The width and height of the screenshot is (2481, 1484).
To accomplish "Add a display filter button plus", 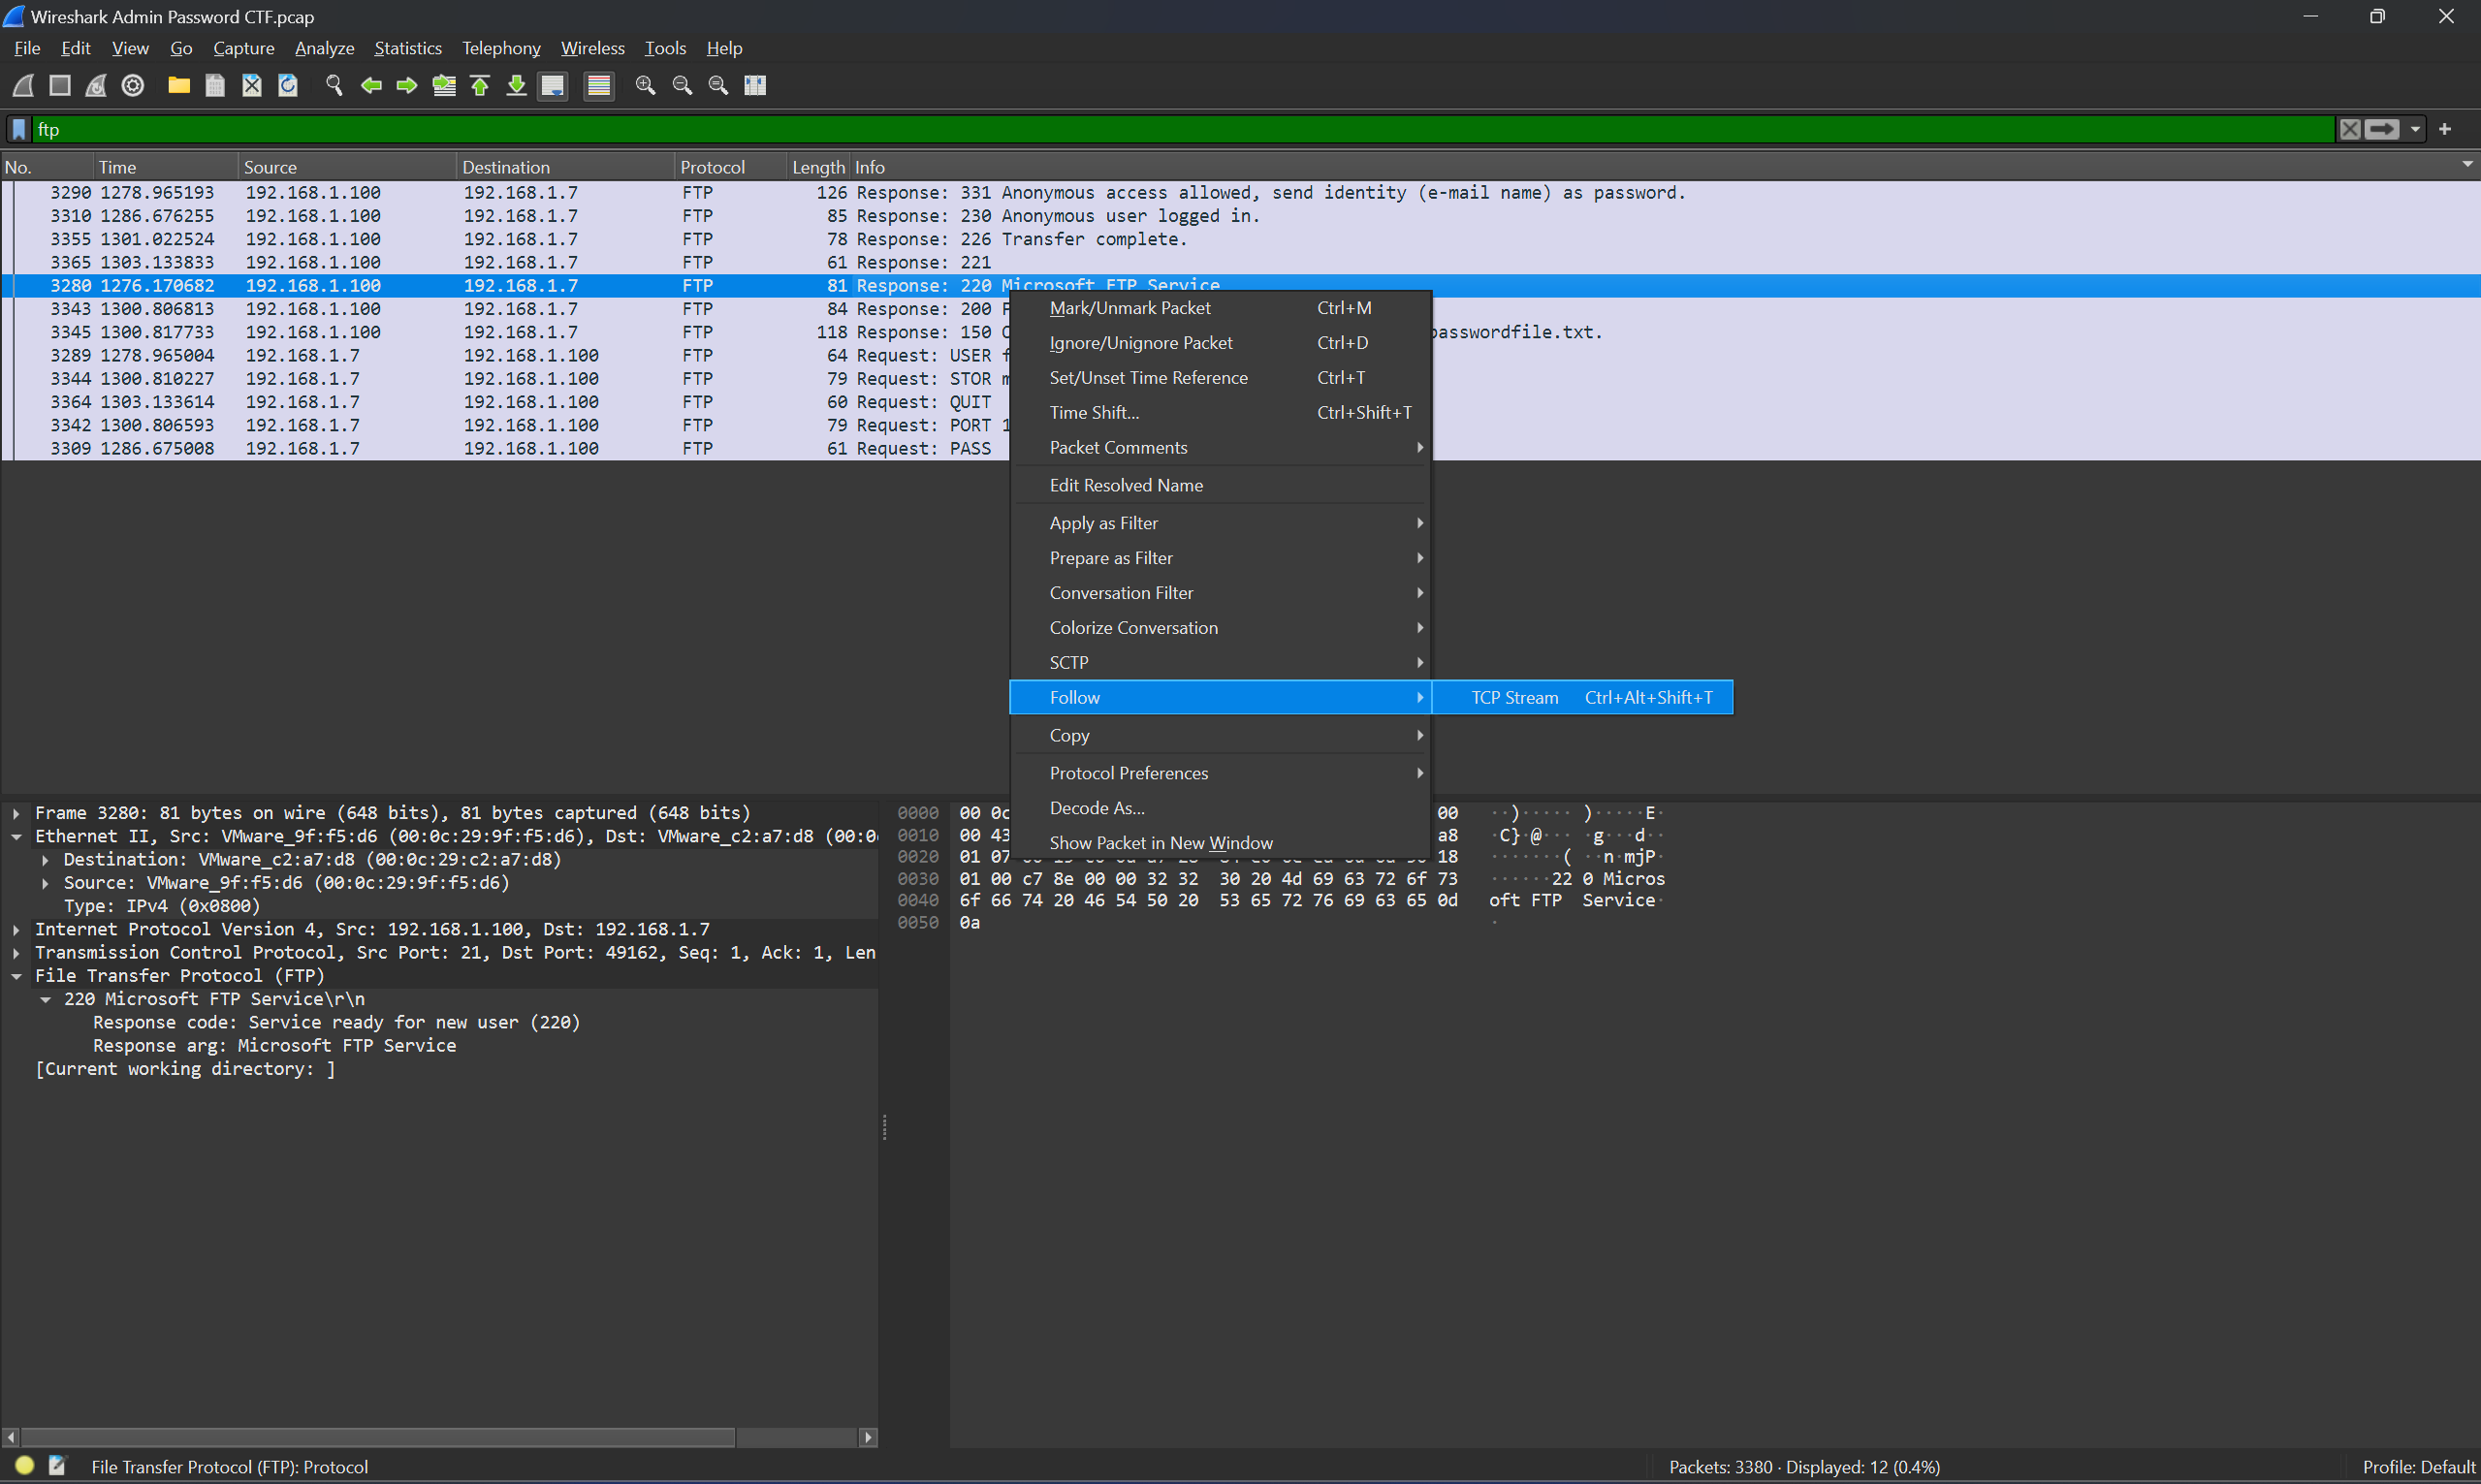I will 2445,129.
